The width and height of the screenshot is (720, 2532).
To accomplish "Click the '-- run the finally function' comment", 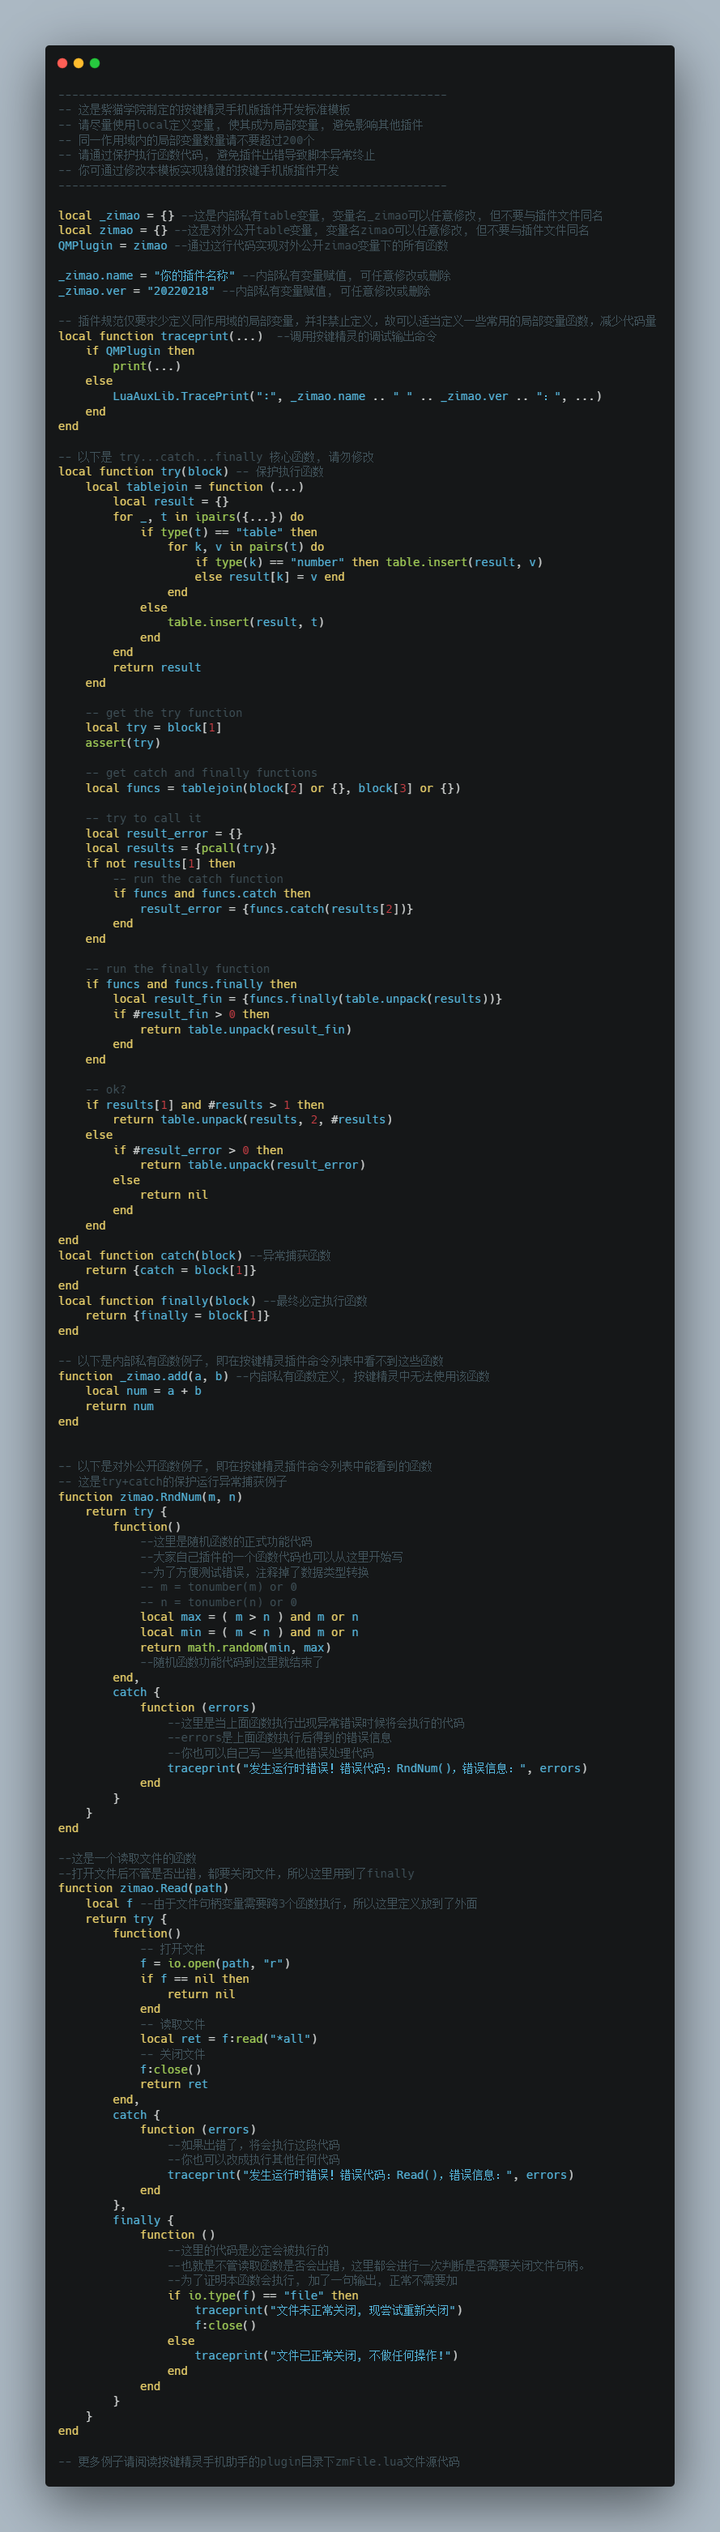I will 178,969.
